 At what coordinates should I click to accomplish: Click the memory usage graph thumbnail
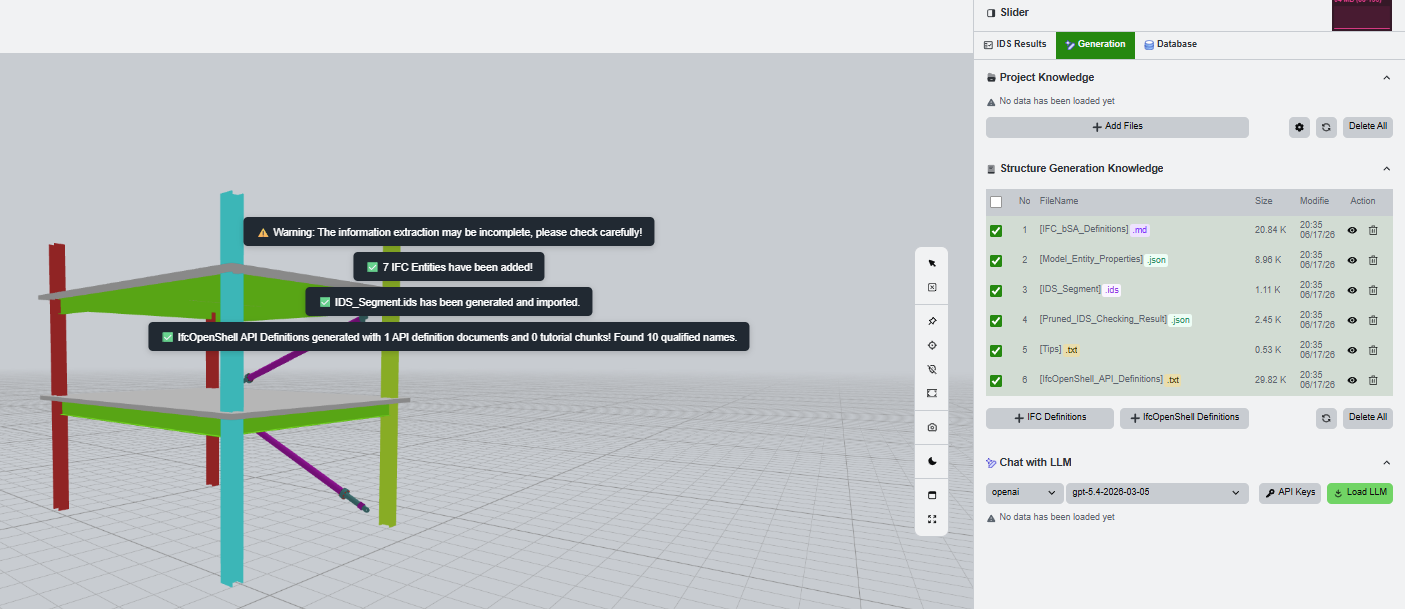pyautogui.click(x=1361, y=15)
